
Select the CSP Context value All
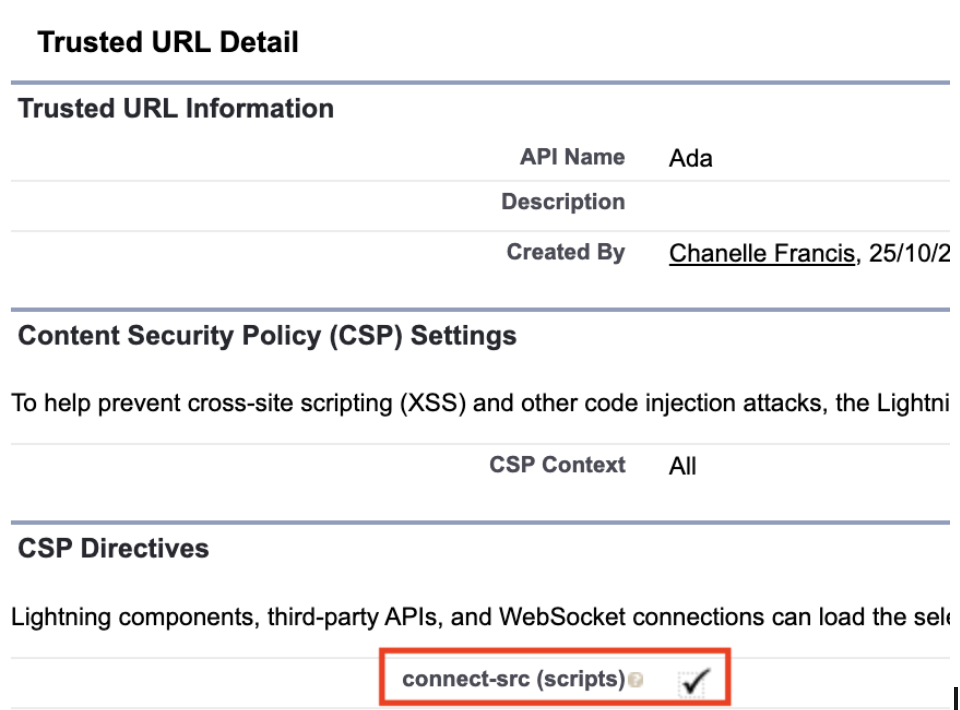pos(682,466)
